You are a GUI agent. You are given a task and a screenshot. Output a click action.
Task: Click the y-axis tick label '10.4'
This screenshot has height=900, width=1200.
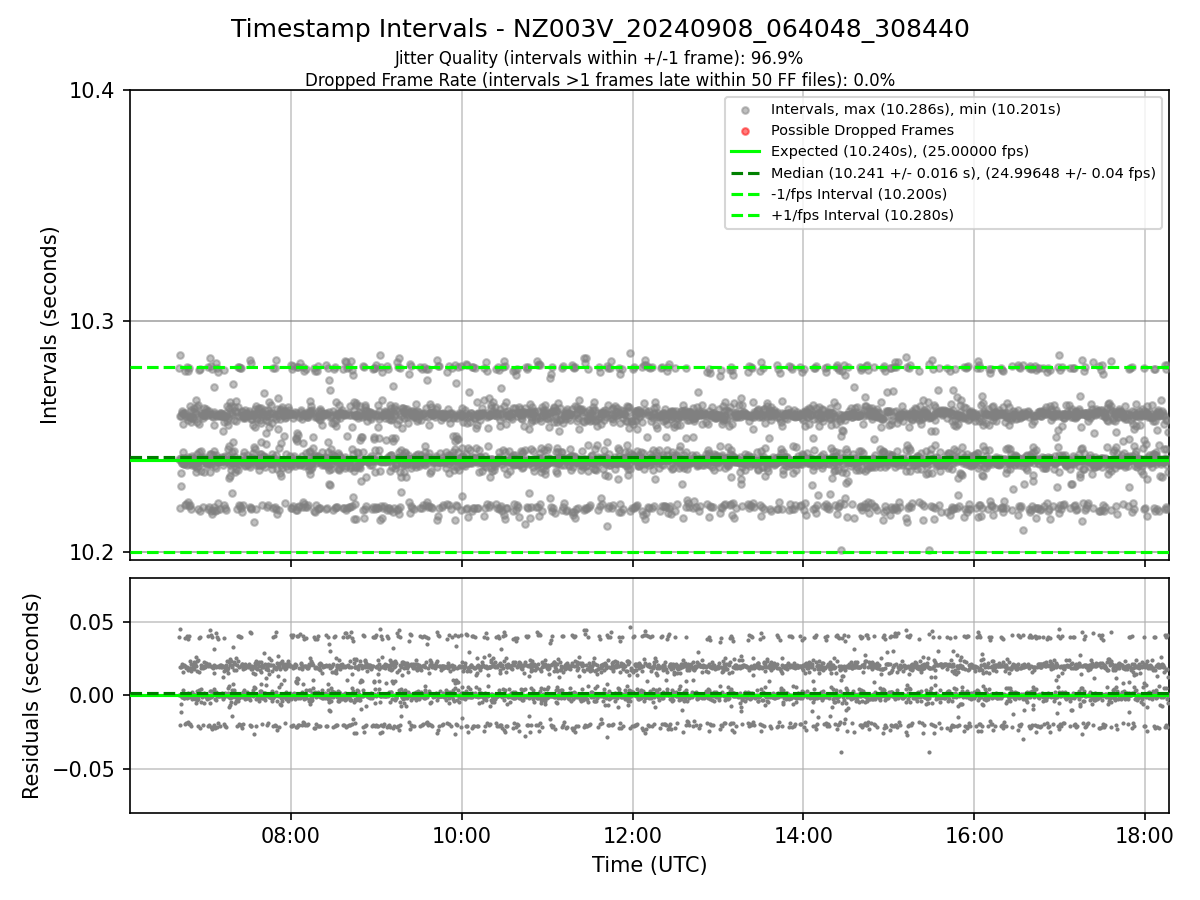point(93,91)
